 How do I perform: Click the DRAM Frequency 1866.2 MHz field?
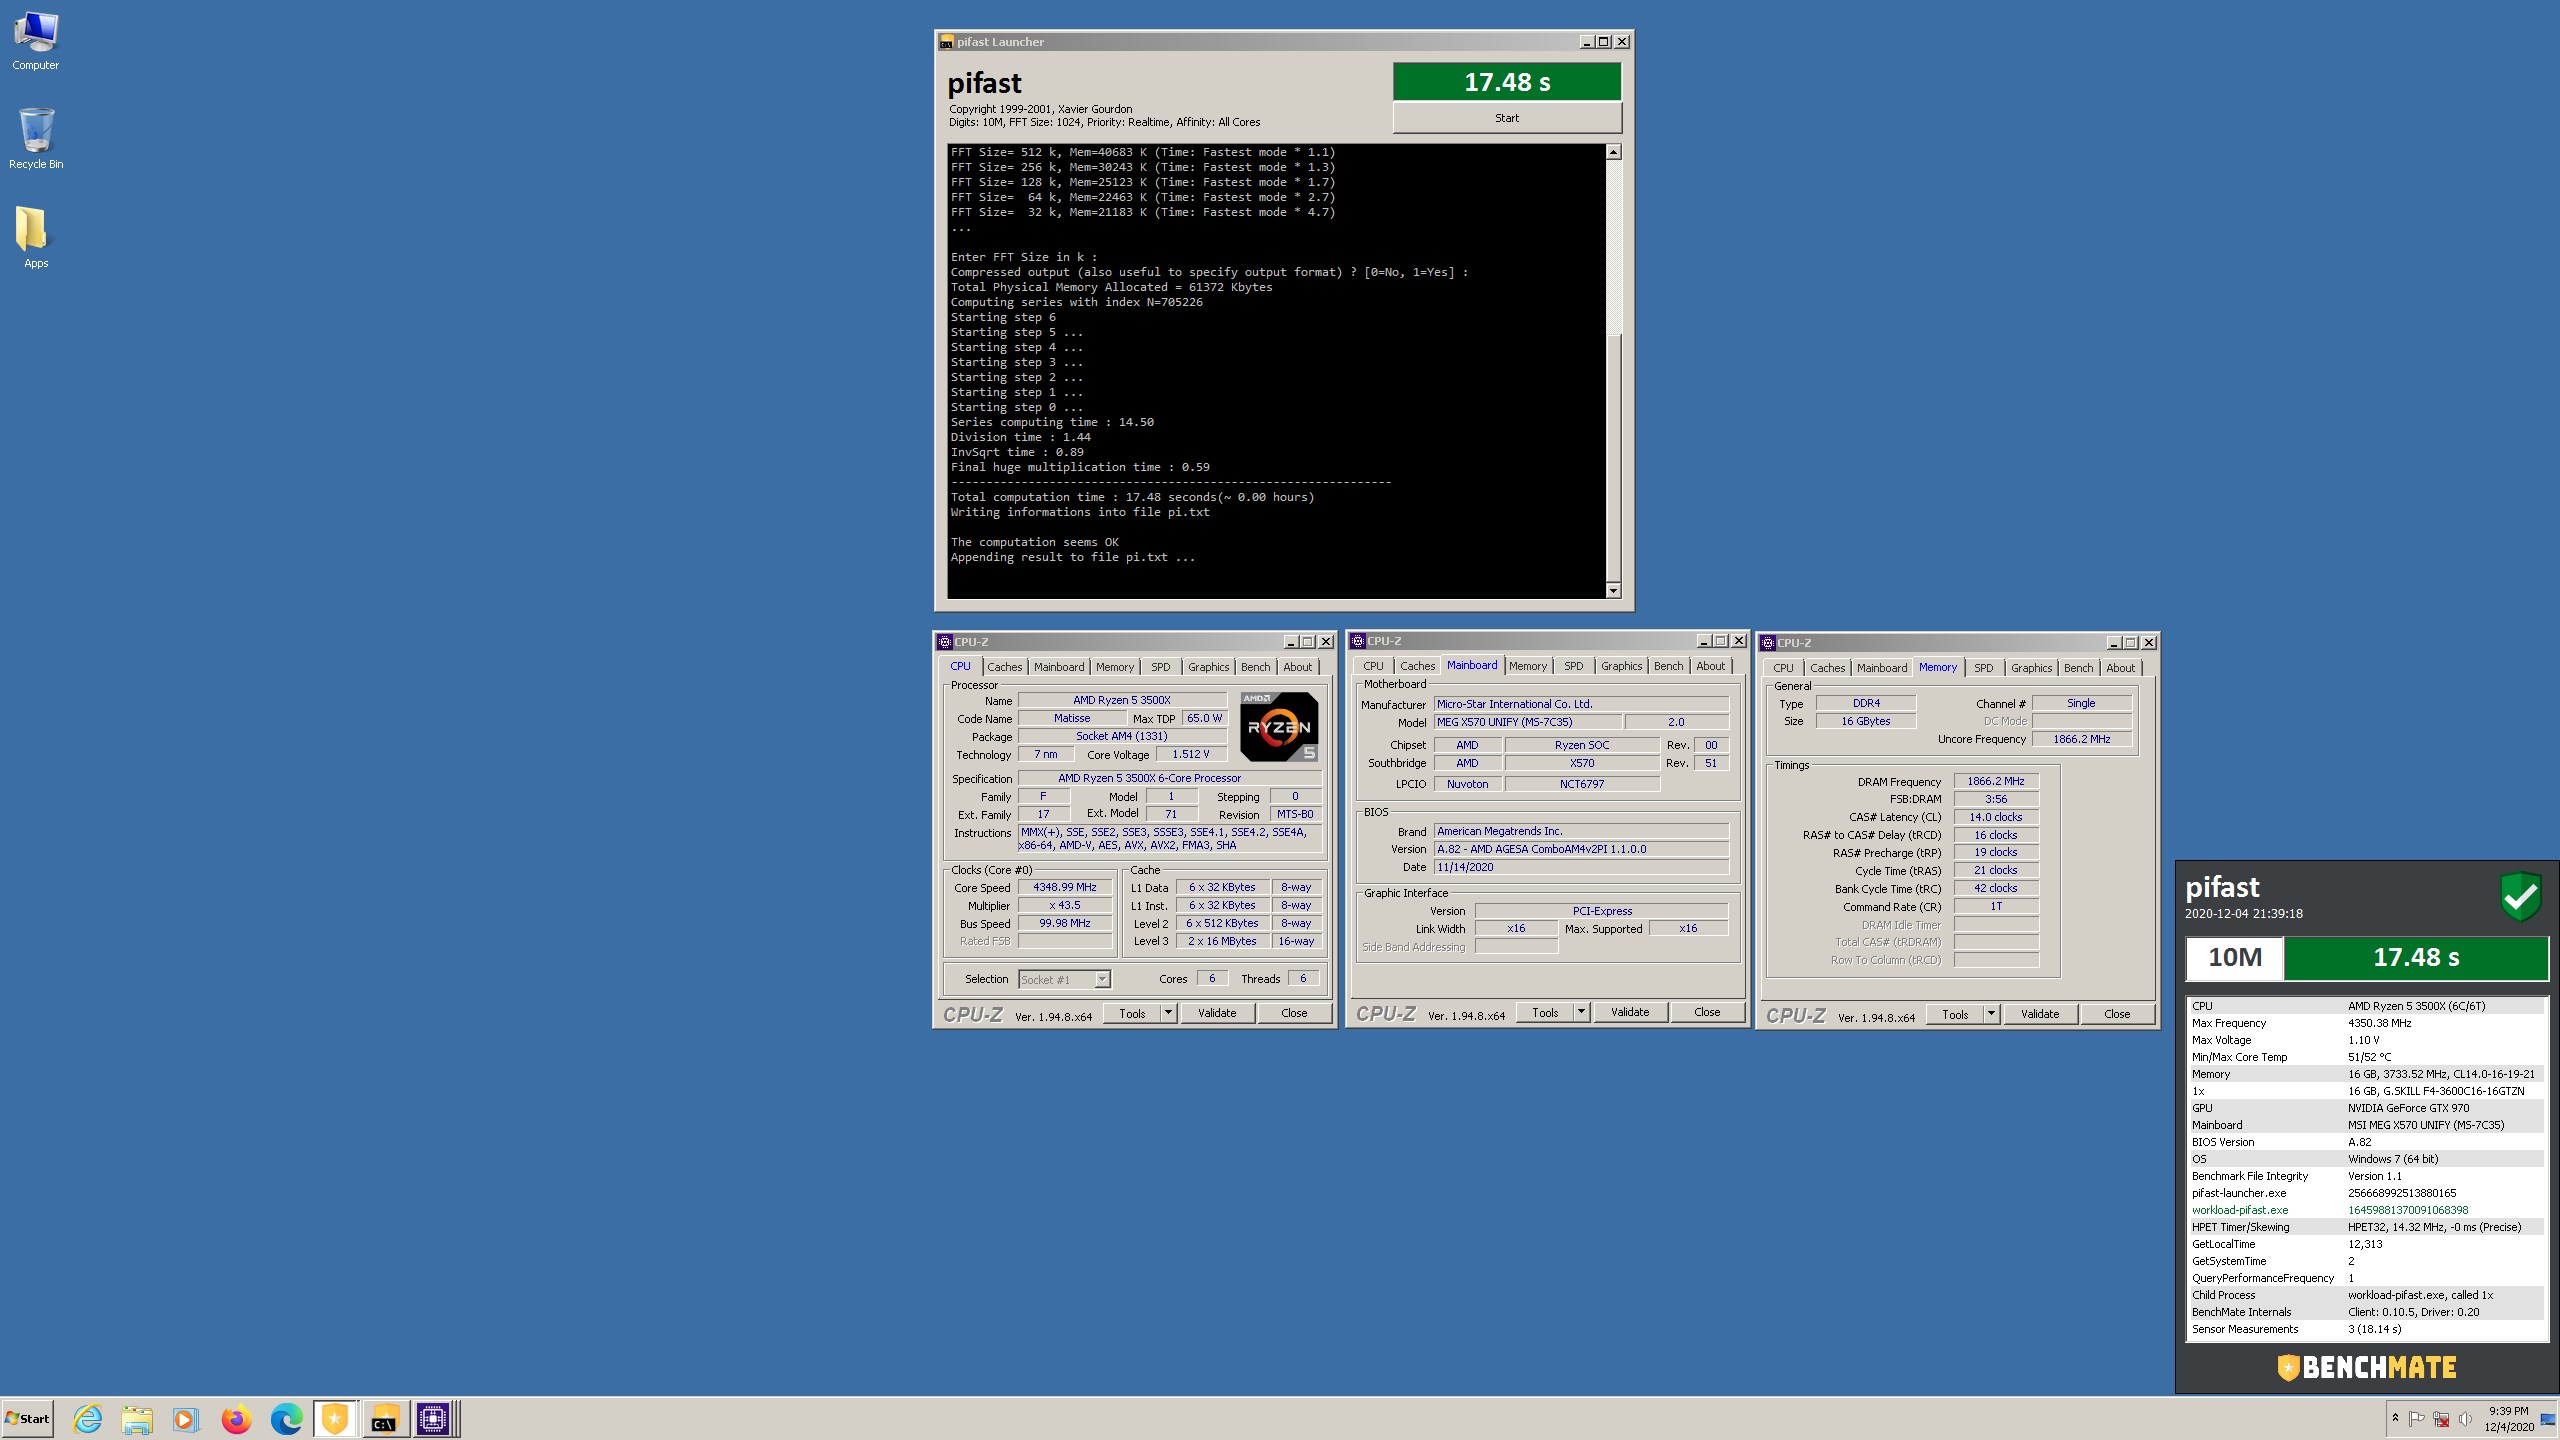(x=1996, y=782)
